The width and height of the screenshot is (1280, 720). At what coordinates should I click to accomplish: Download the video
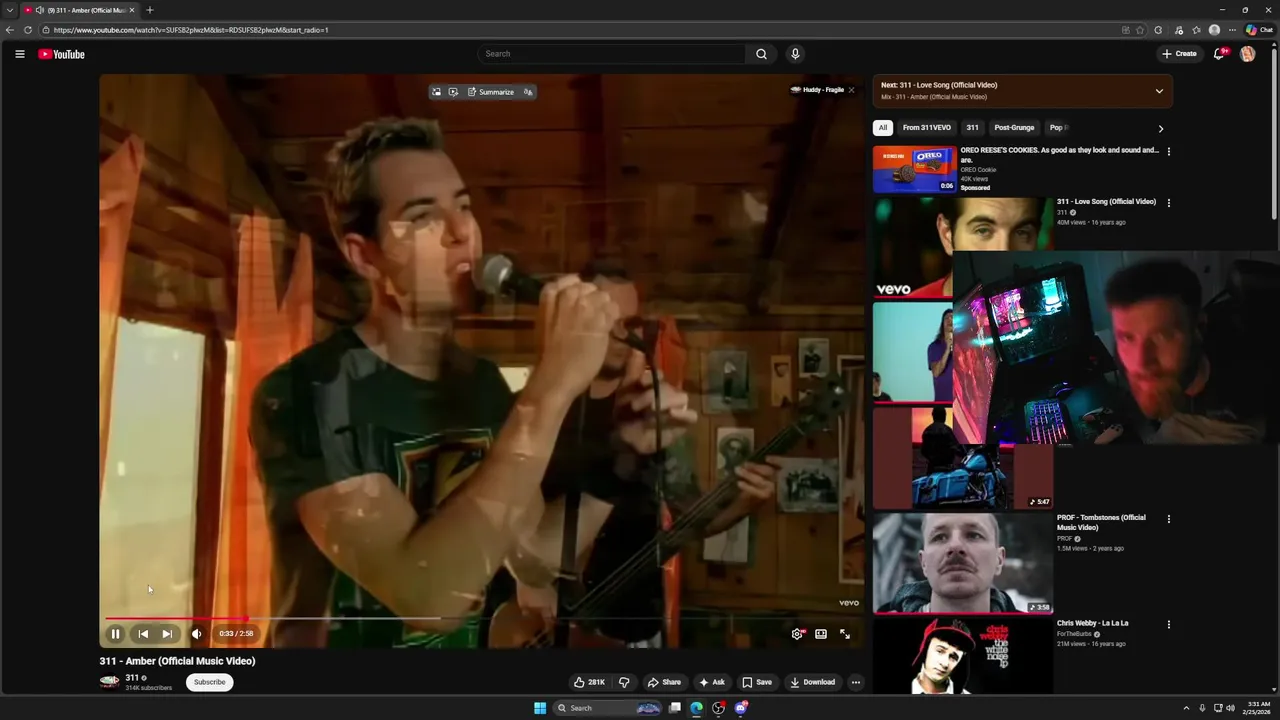click(x=812, y=682)
